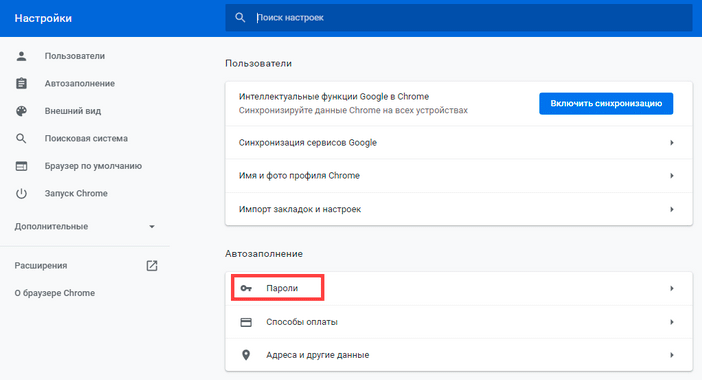
Task: Open О браузере Chrome sidebar item
Action: [x=55, y=293]
